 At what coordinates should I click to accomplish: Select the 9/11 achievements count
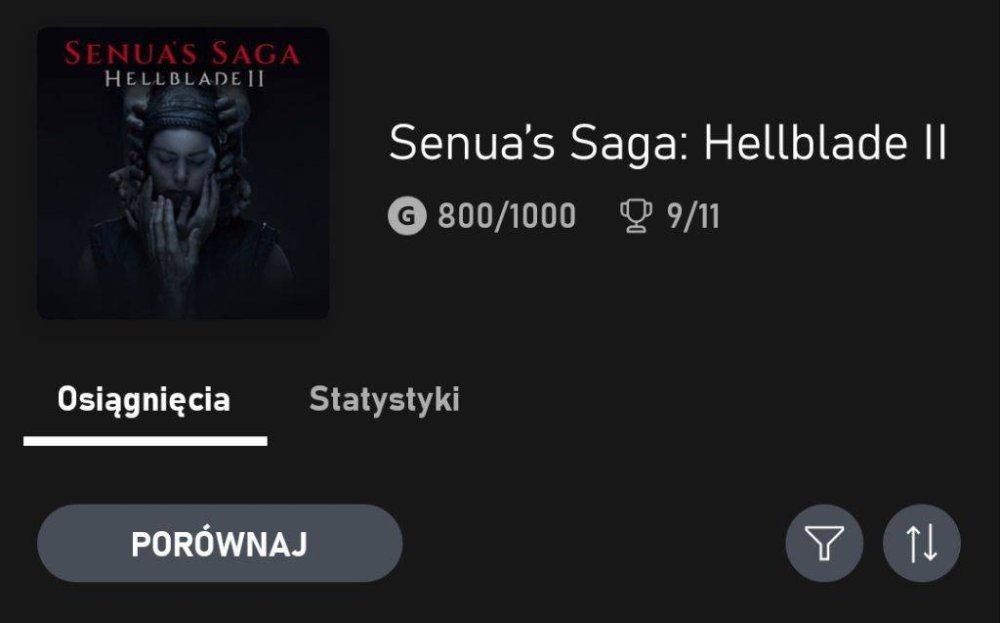pos(693,215)
